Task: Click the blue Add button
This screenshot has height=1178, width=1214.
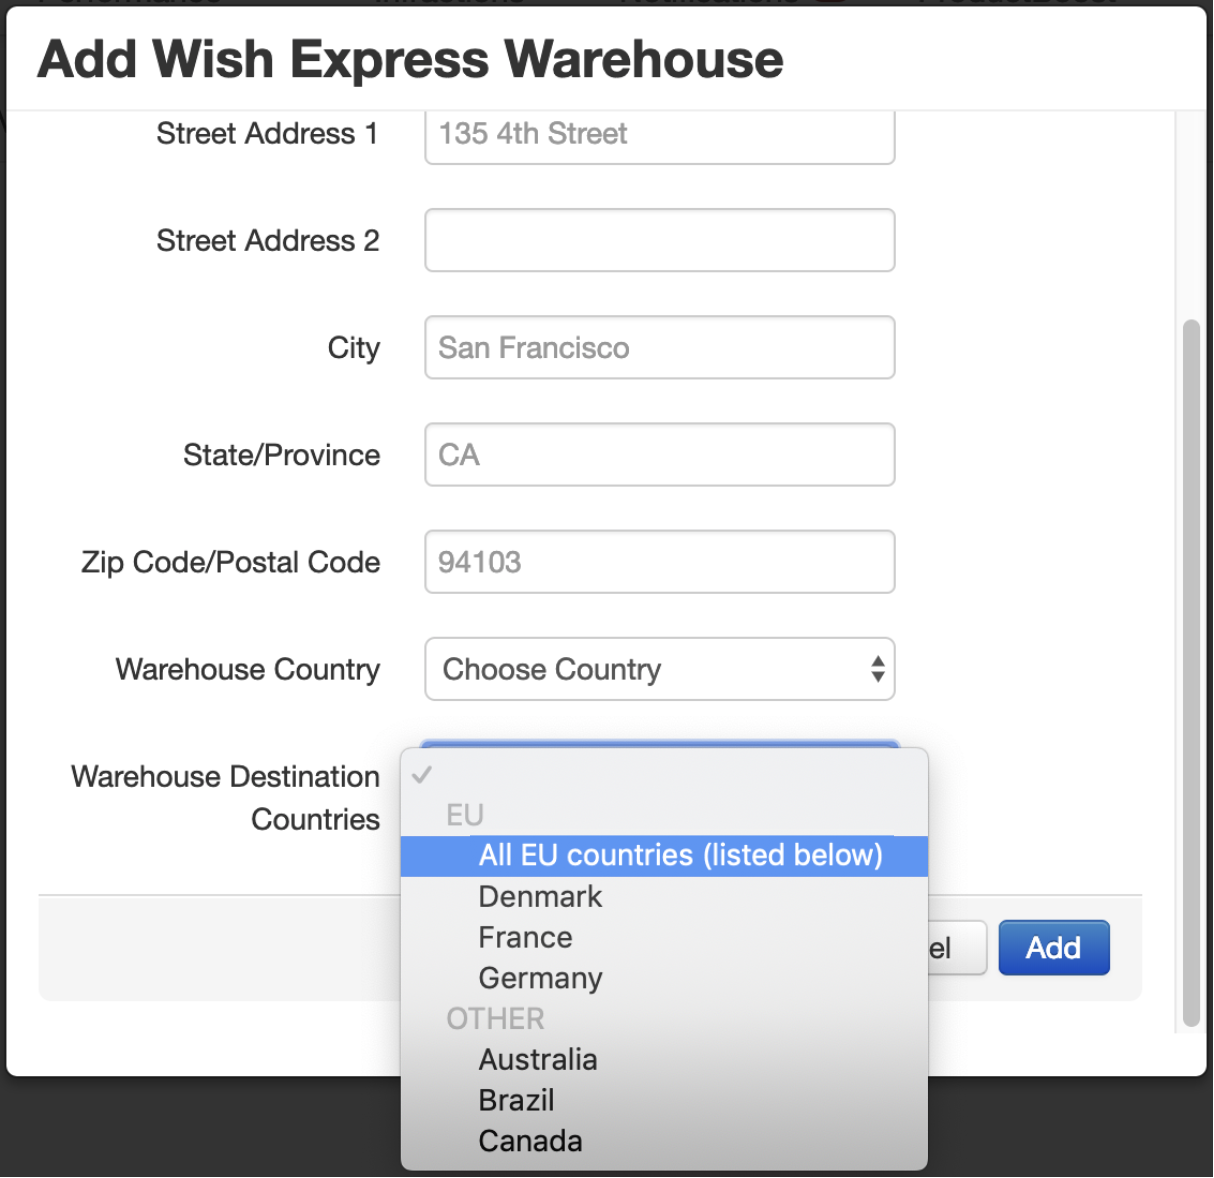Action: click(1053, 947)
